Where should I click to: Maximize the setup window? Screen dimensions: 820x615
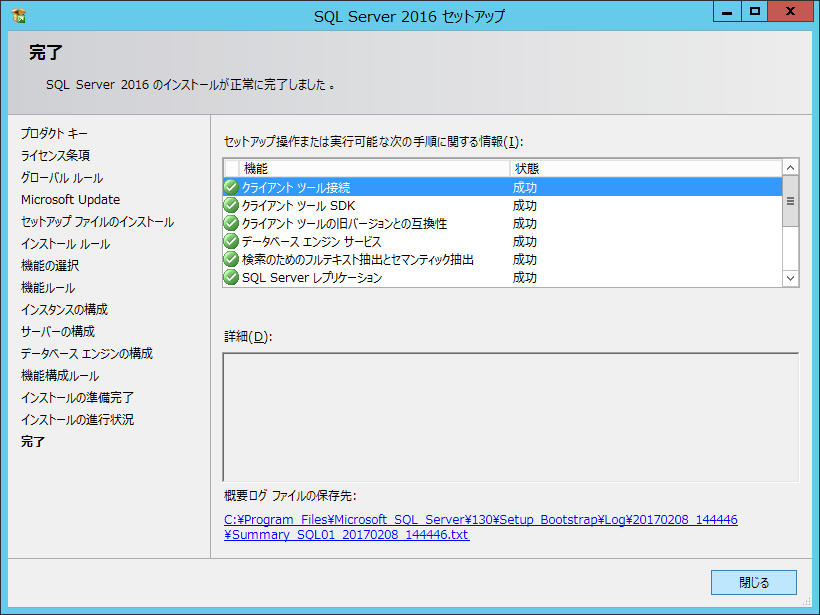coord(755,11)
